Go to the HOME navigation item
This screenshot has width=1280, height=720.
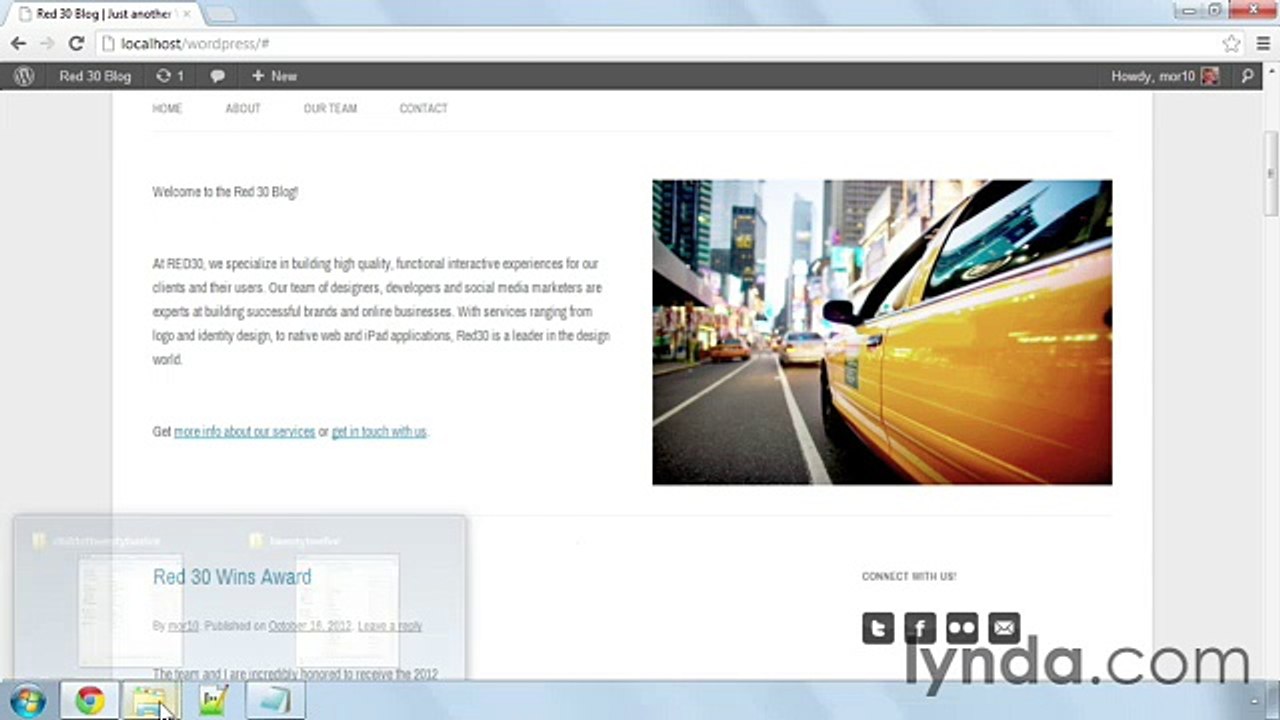pos(167,108)
